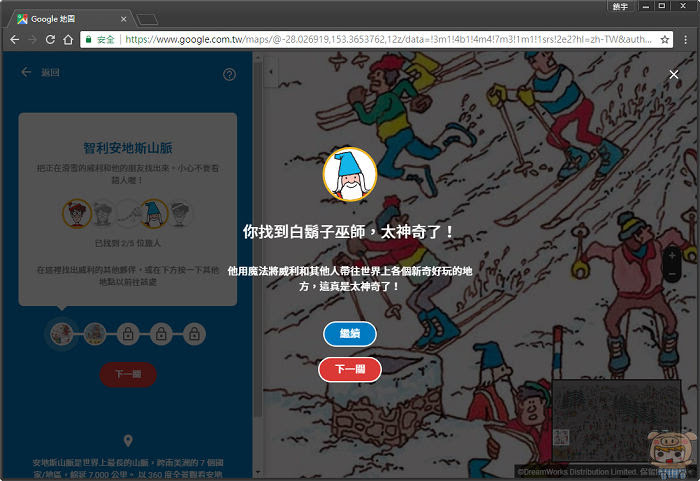Open the browser home page
This screenshot has width=700, height=481.
tap(68, 40)
